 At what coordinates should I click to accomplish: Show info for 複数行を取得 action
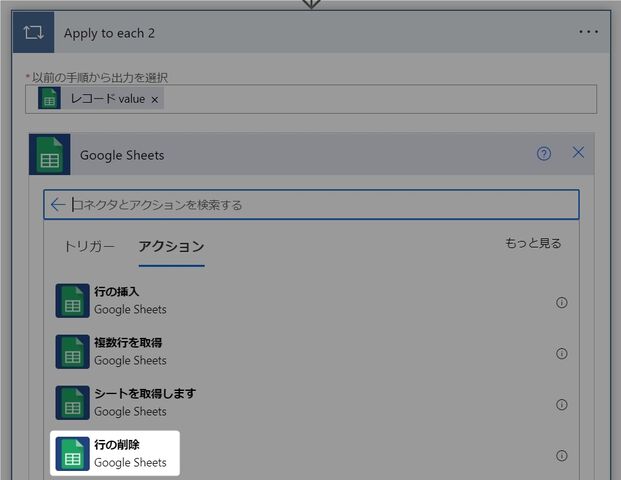tap(562, 353)
